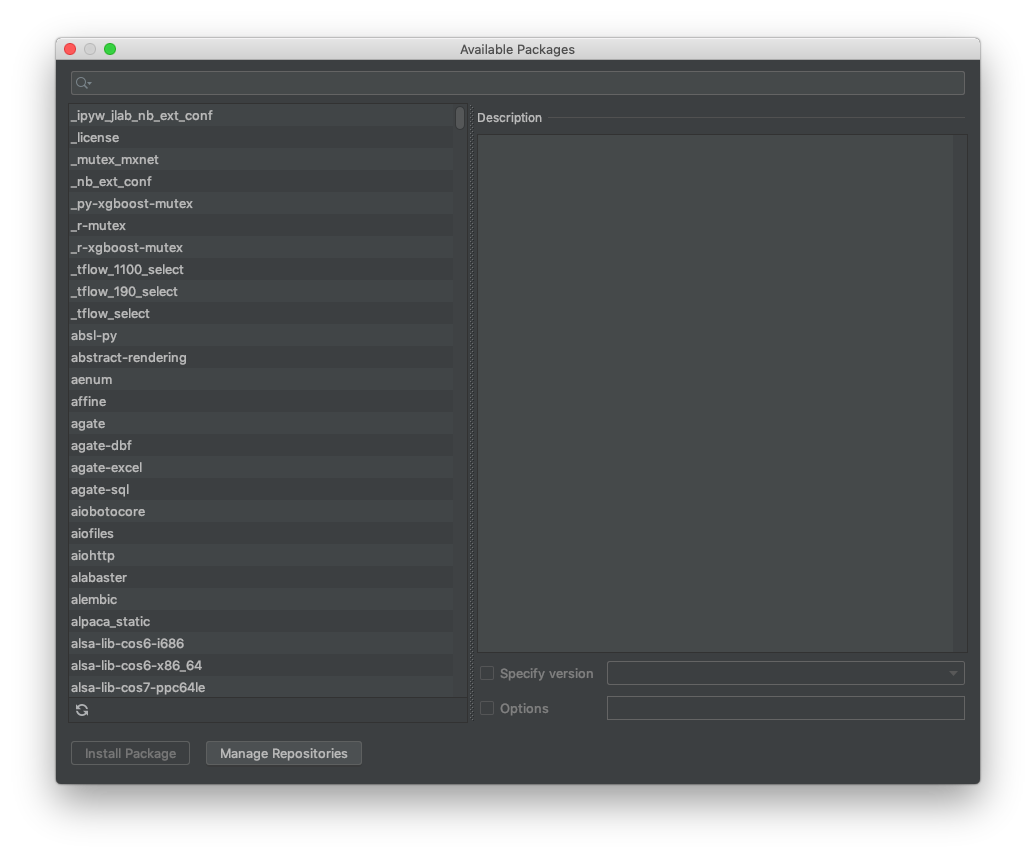Select the agate-sql package
The height and width of the screenshot is (858, 1036).
click(262, 489)
